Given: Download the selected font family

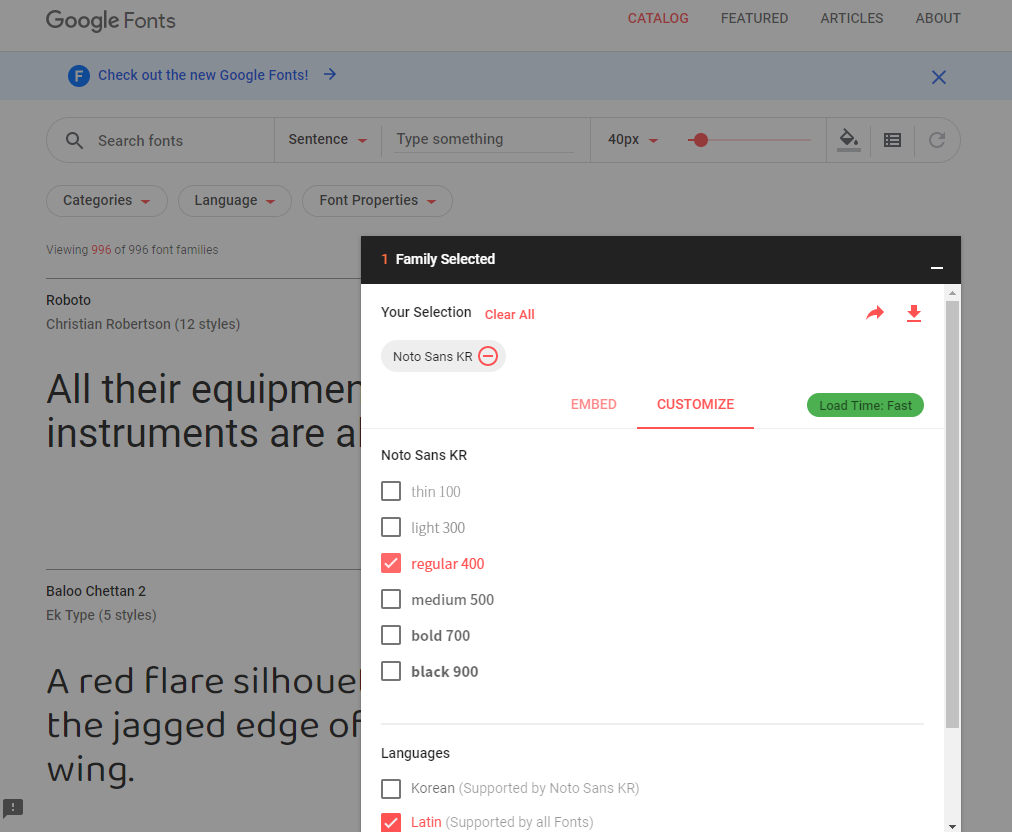Looking at the screenshot, I should coord(914,314).
